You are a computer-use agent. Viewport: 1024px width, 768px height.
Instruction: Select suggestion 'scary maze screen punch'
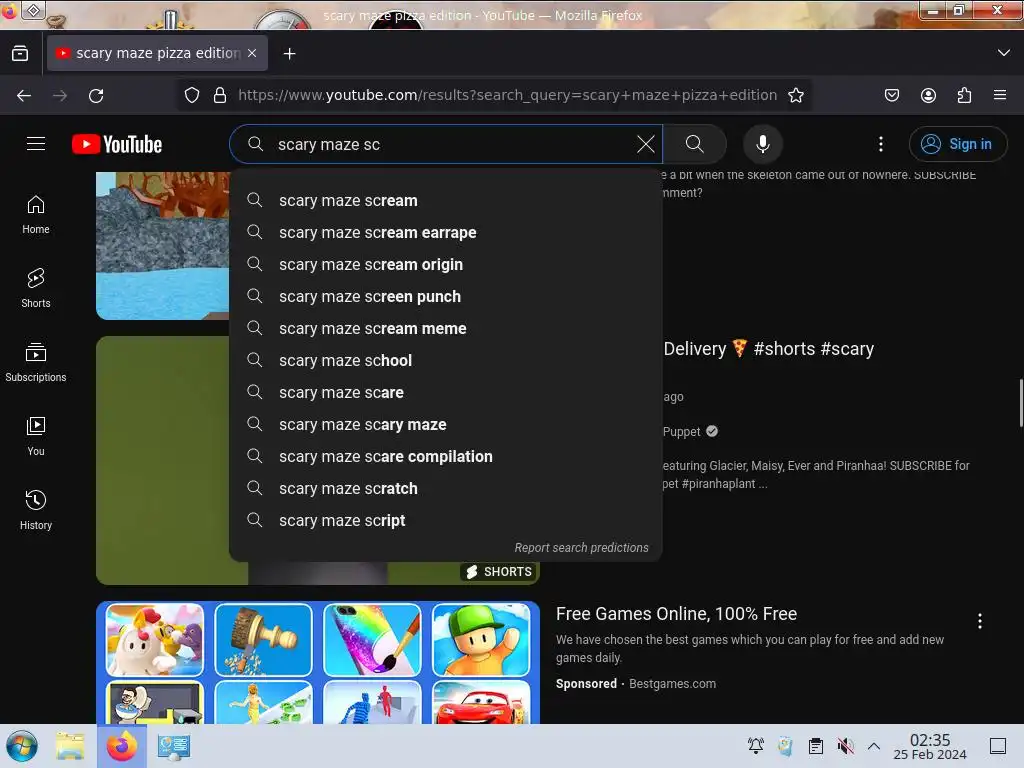(x=446, y=296)
